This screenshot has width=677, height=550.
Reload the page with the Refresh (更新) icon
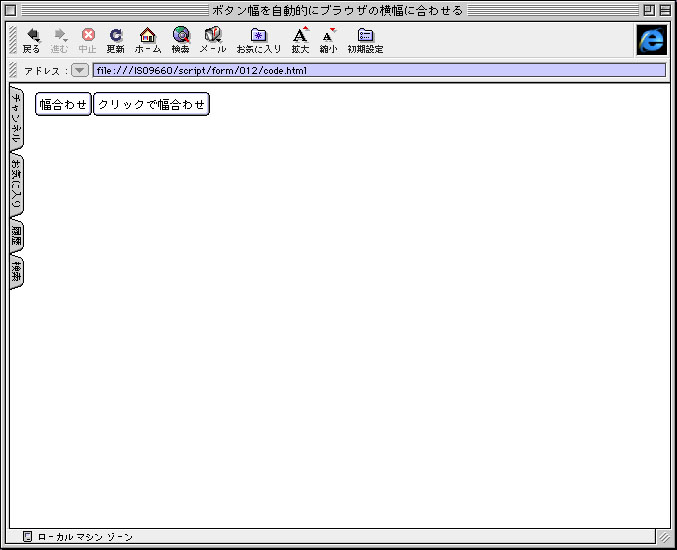pyautogui.click(x=116, y=36)
